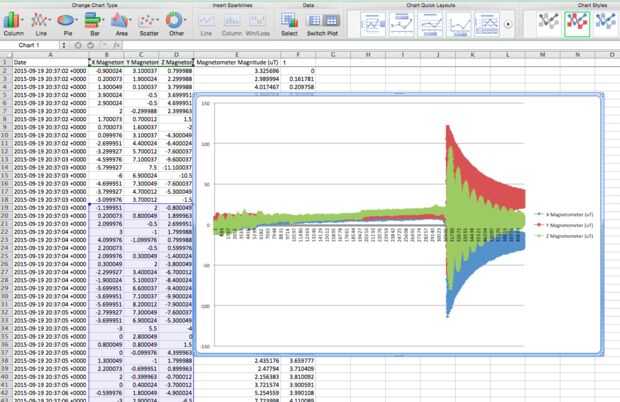Click cell containing 2.435176
Viewport: 620px width, 402px height.
237,360
